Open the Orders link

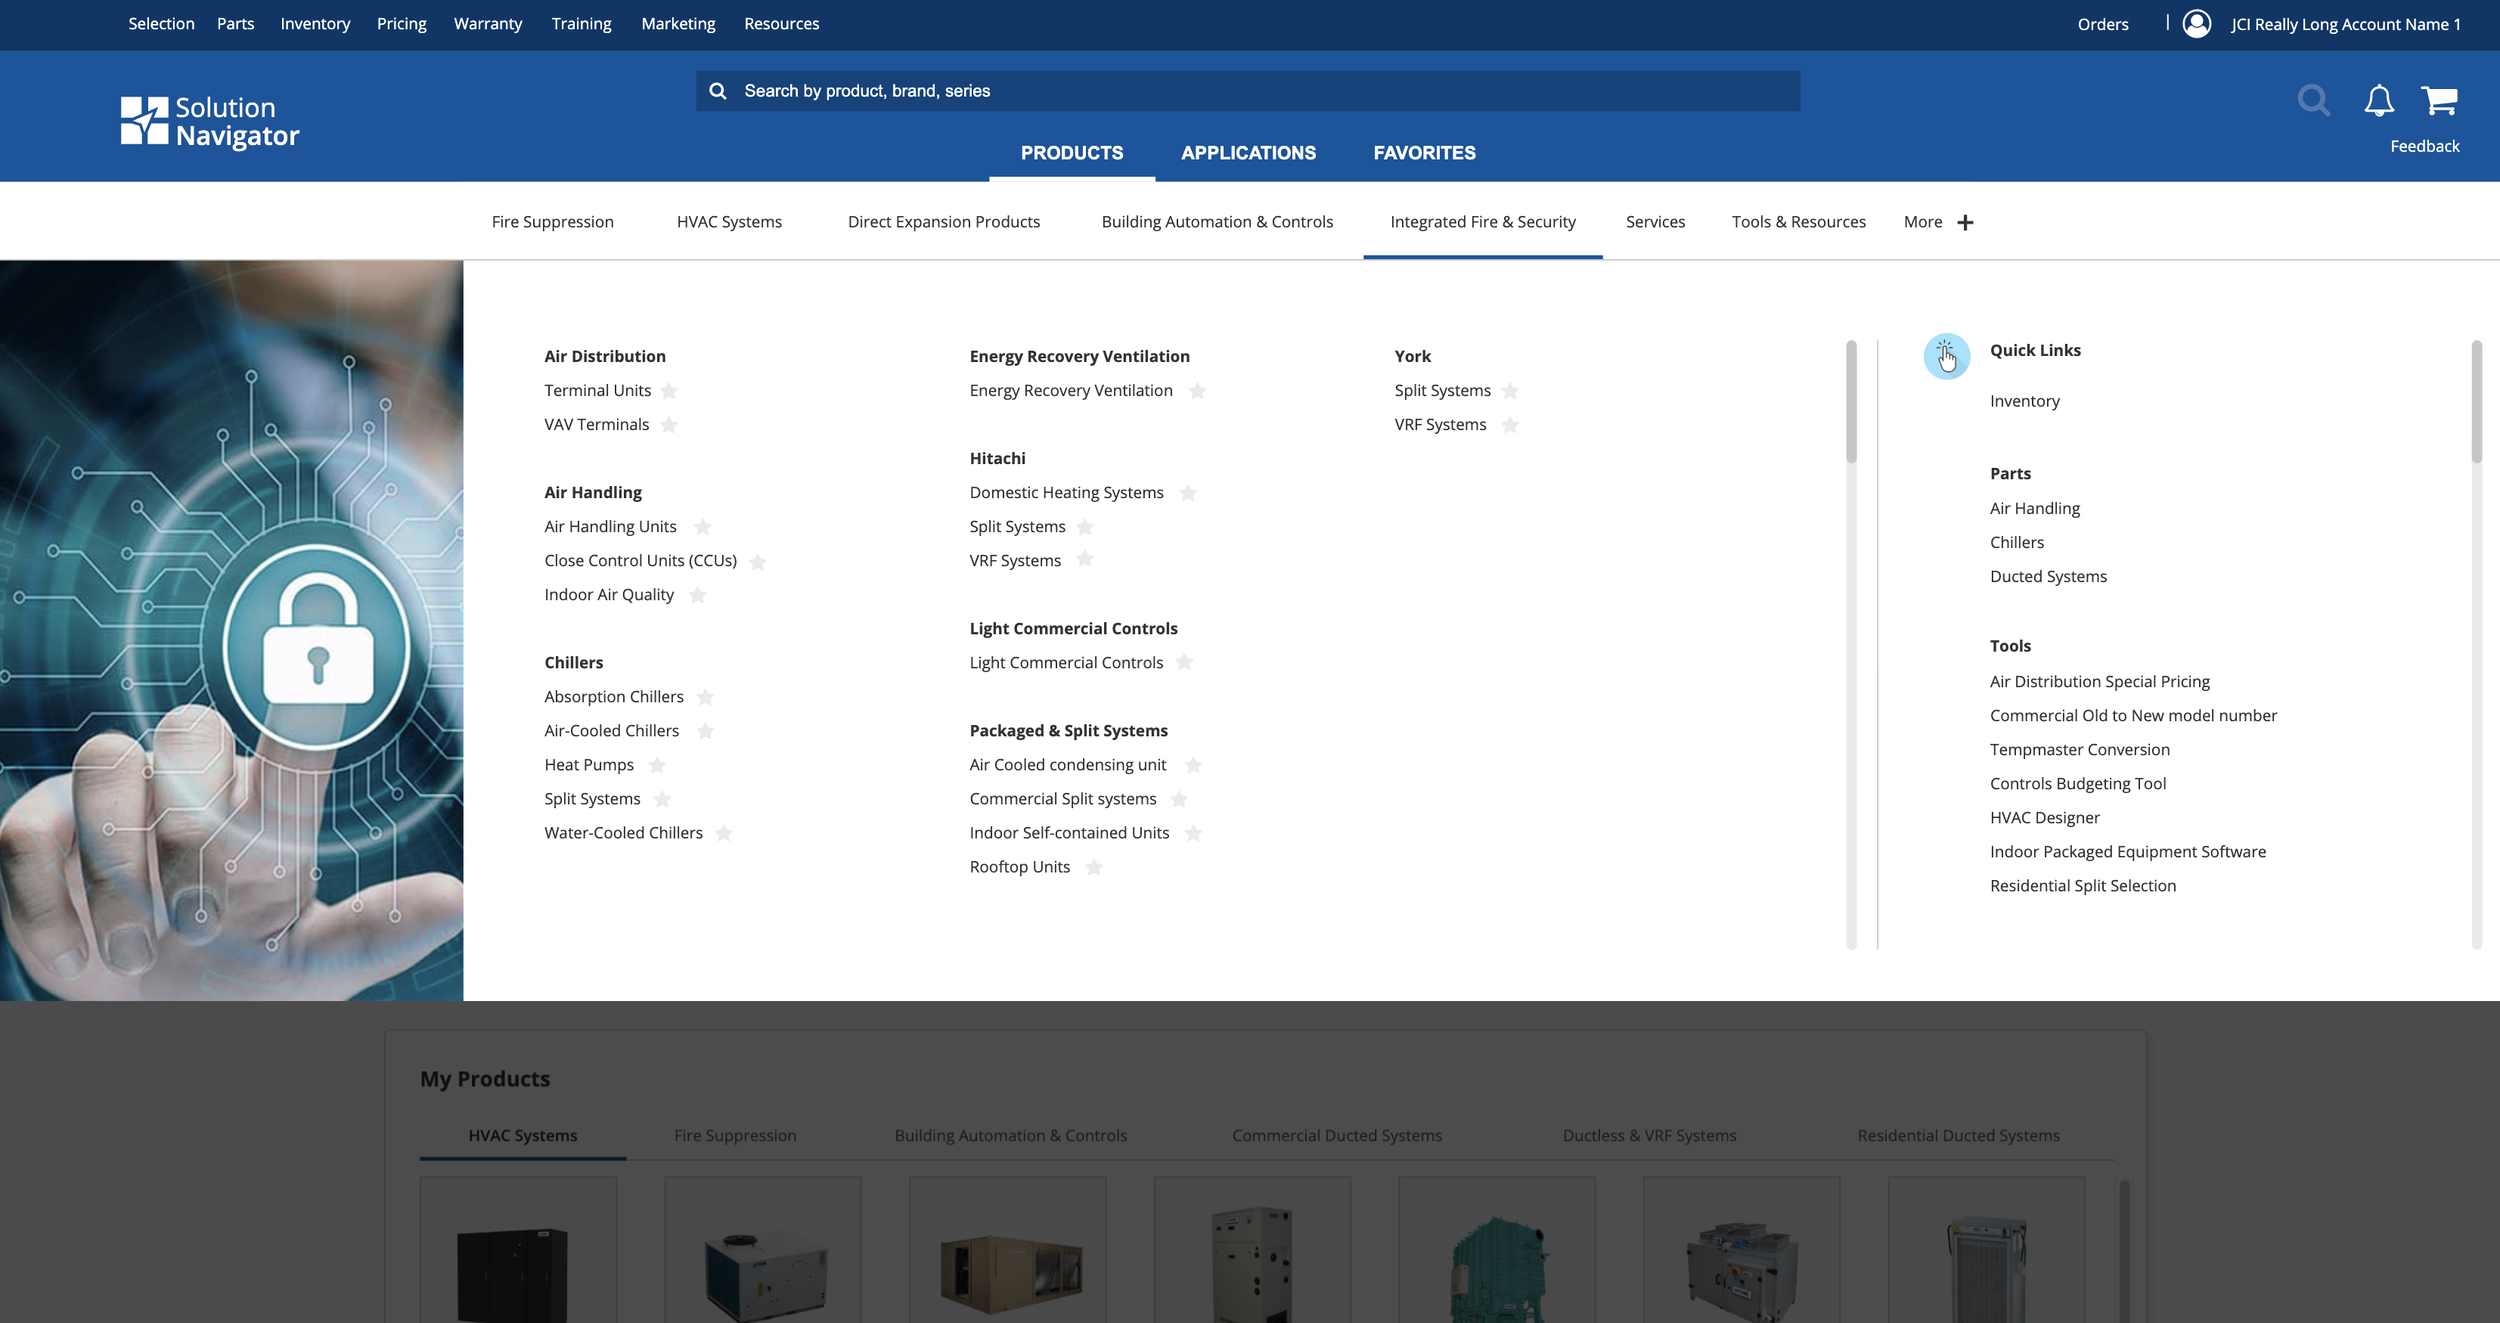(2102, 24)
